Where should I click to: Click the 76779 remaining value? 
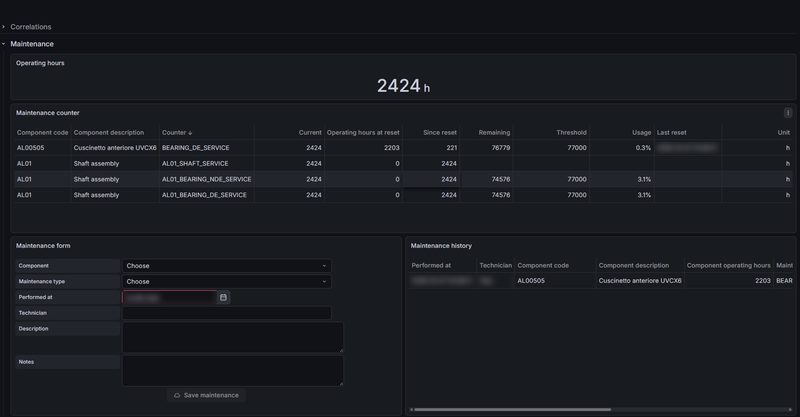point(501,148)
